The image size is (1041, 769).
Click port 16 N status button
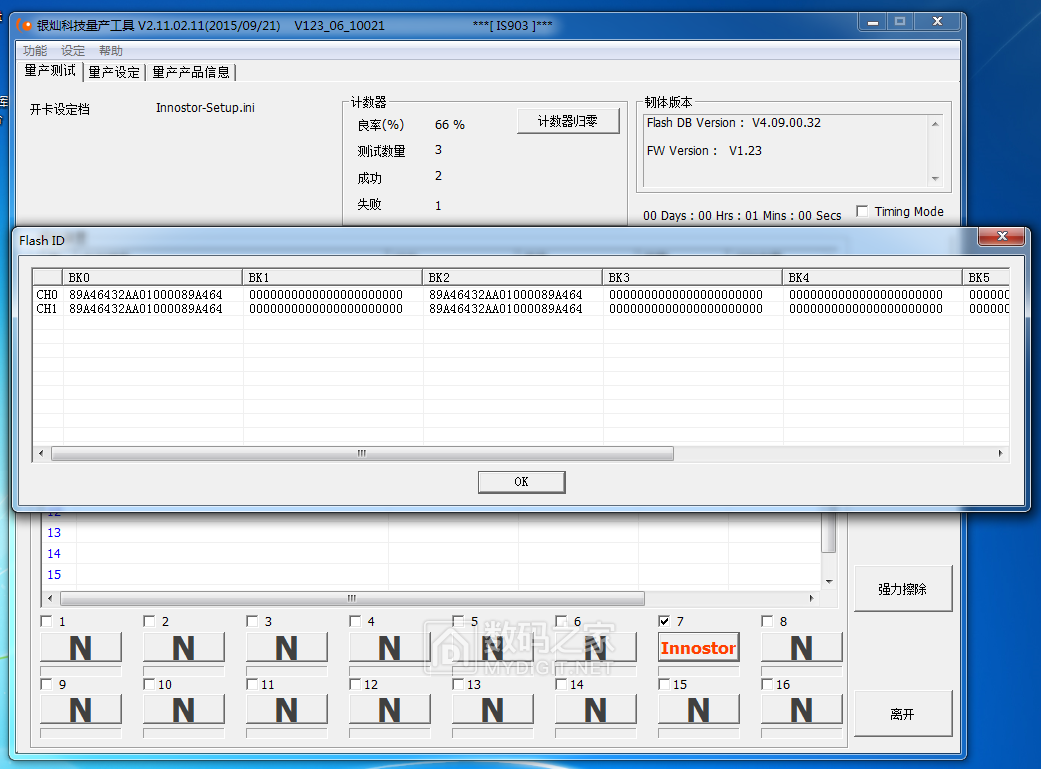tap(801, 710)
